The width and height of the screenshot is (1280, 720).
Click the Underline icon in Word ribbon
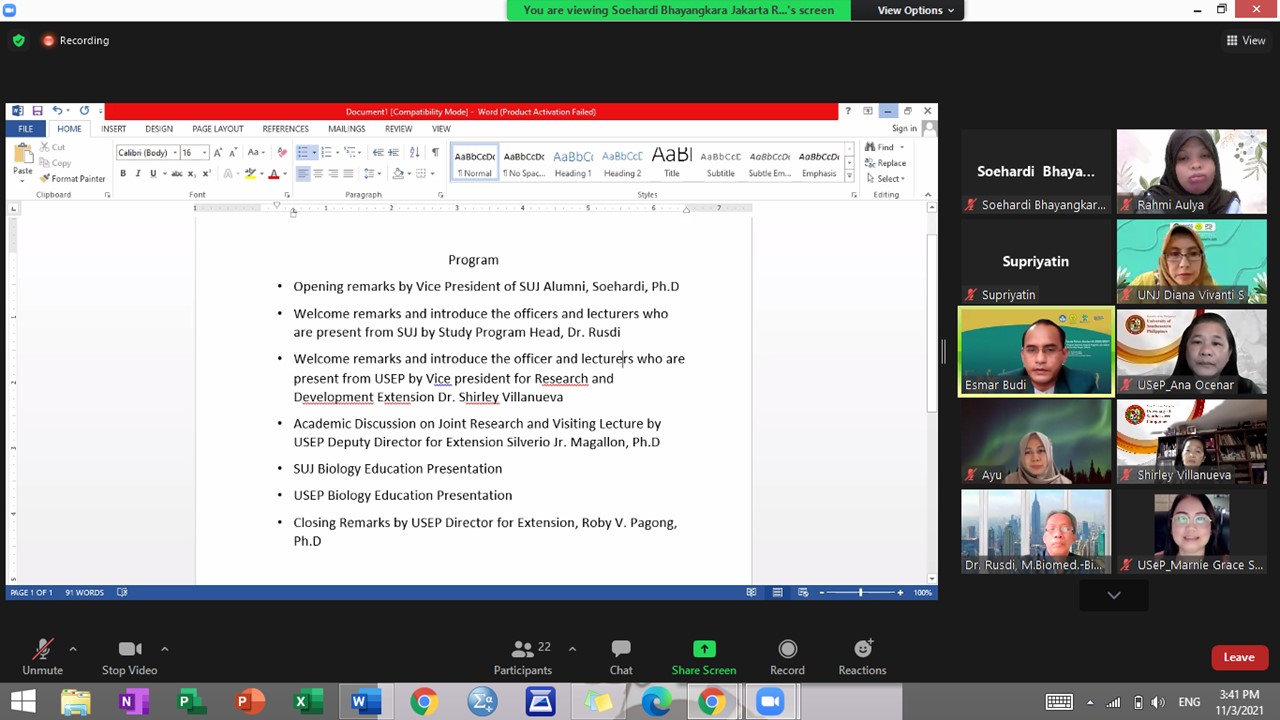152,174
